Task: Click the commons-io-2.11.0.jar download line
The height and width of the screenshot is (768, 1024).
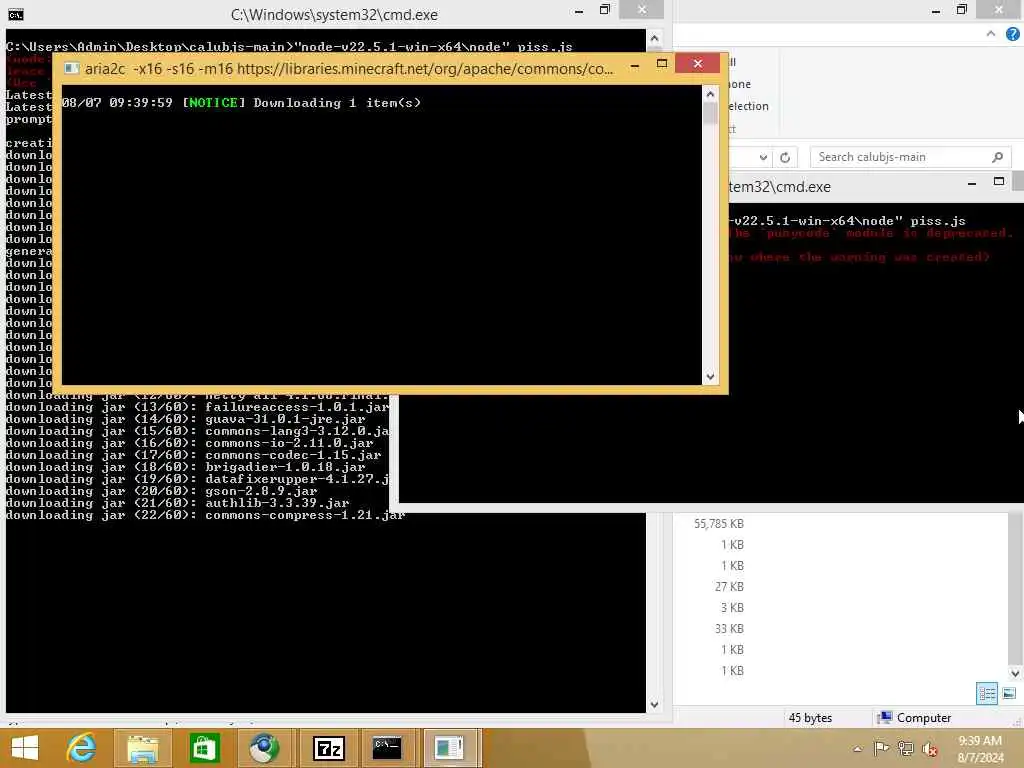Action: point(189,443)
